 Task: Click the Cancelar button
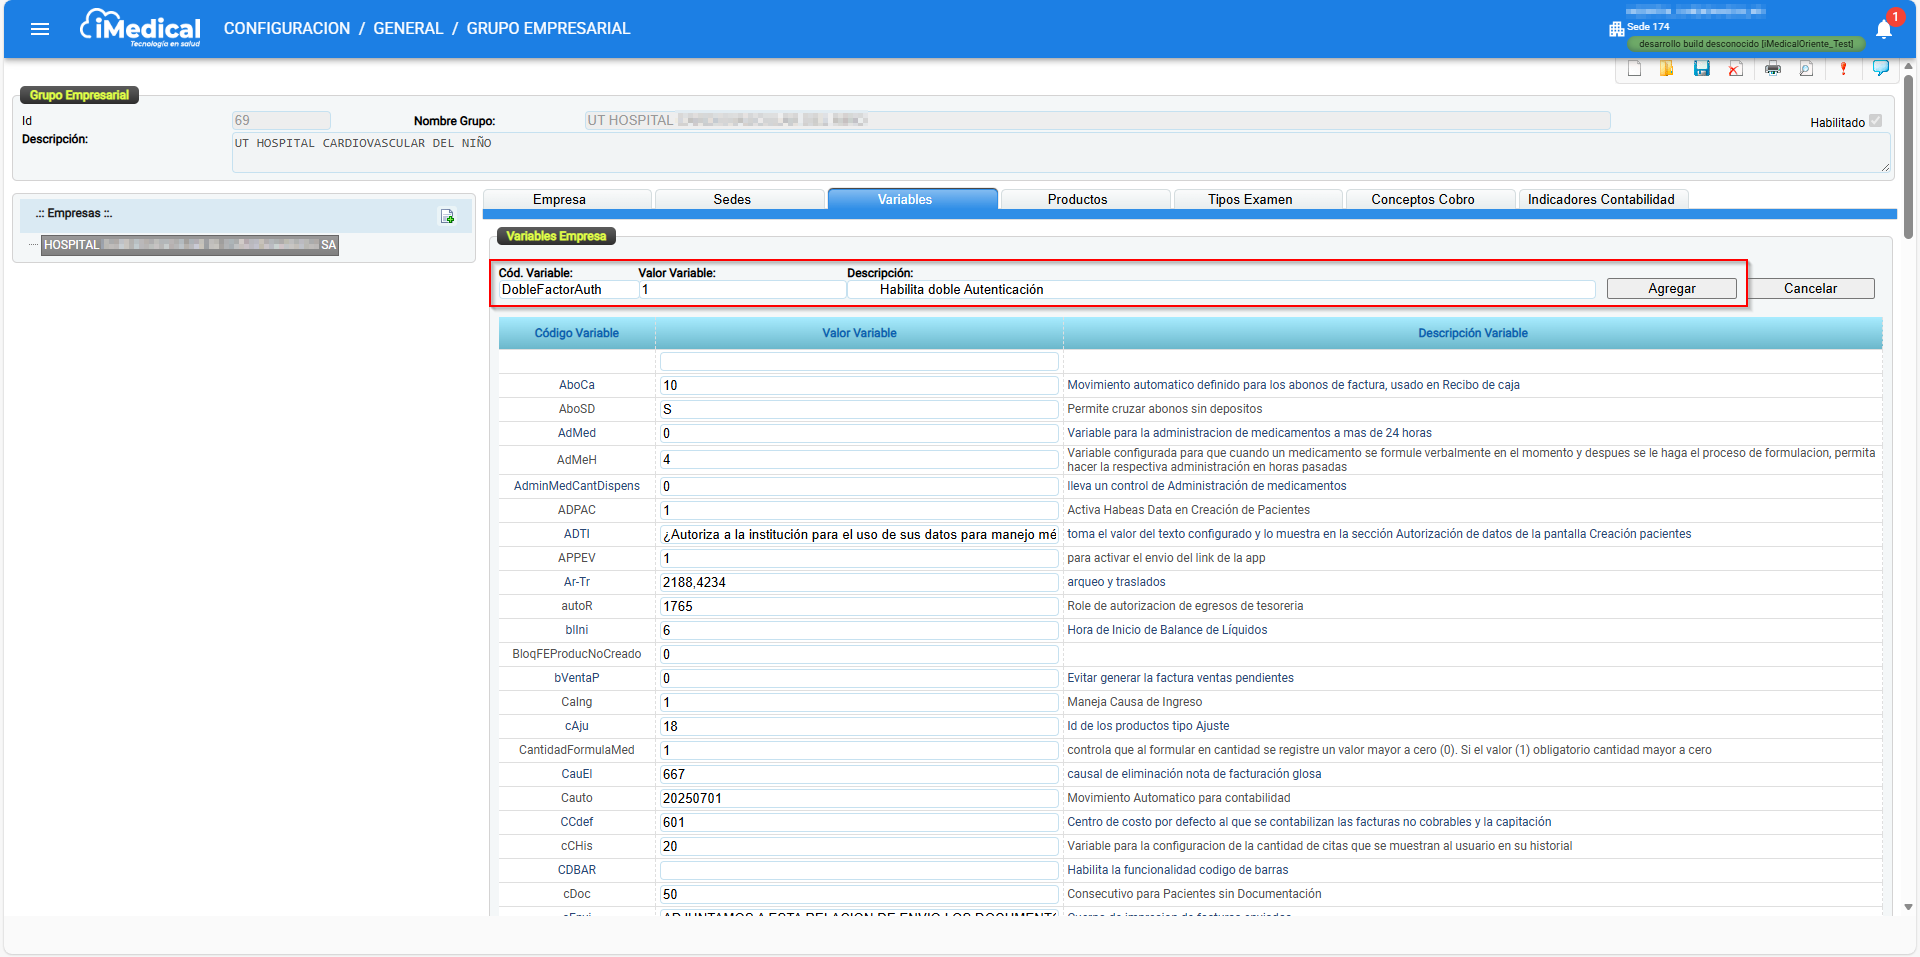coord(1811,288)
